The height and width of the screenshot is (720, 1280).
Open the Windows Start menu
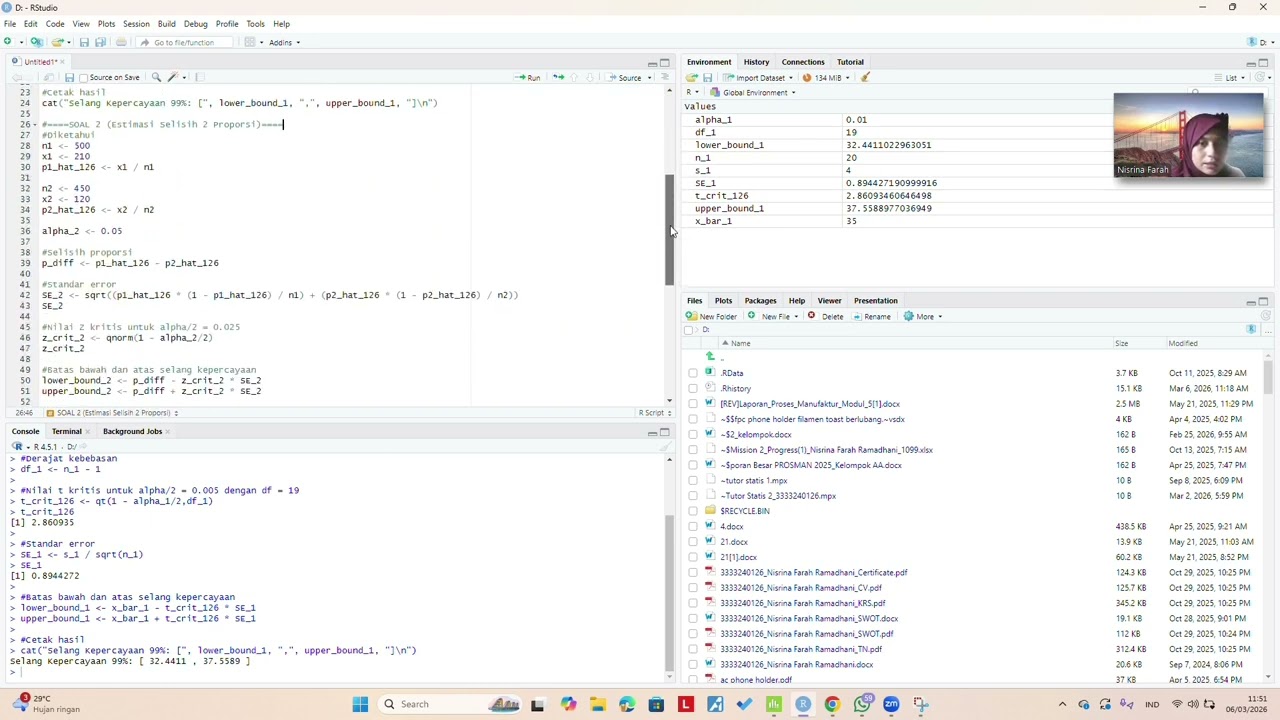tap(360, 704)
